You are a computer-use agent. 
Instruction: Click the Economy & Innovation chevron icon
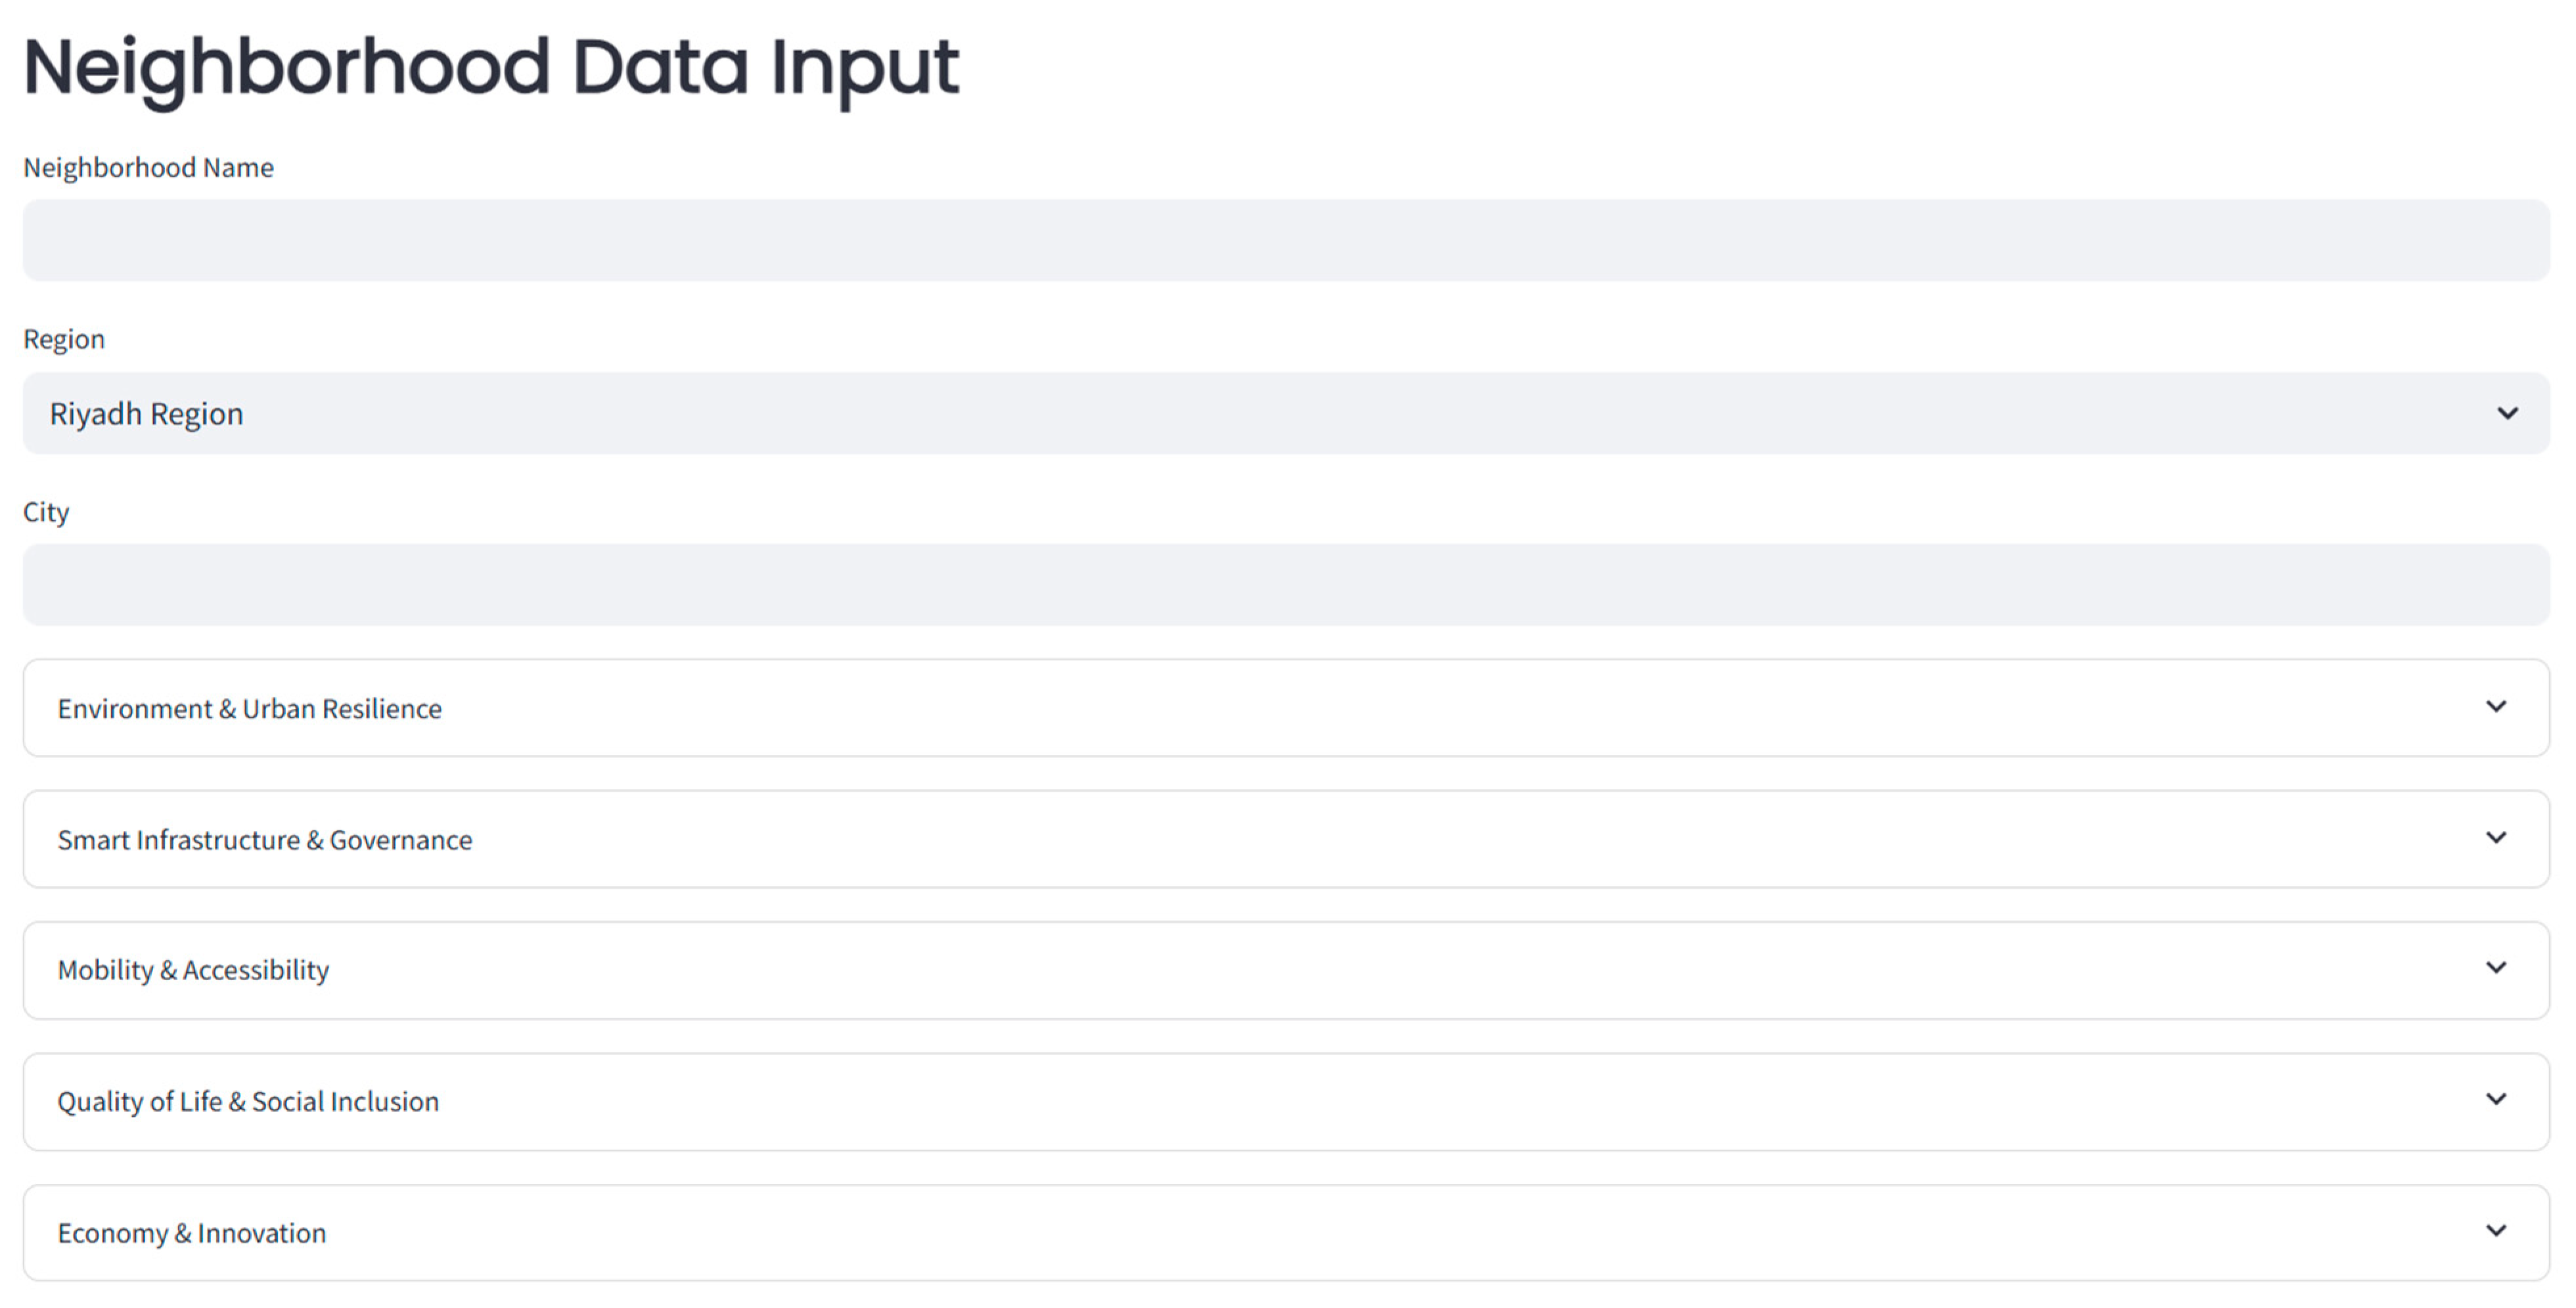[2496, 1231]
